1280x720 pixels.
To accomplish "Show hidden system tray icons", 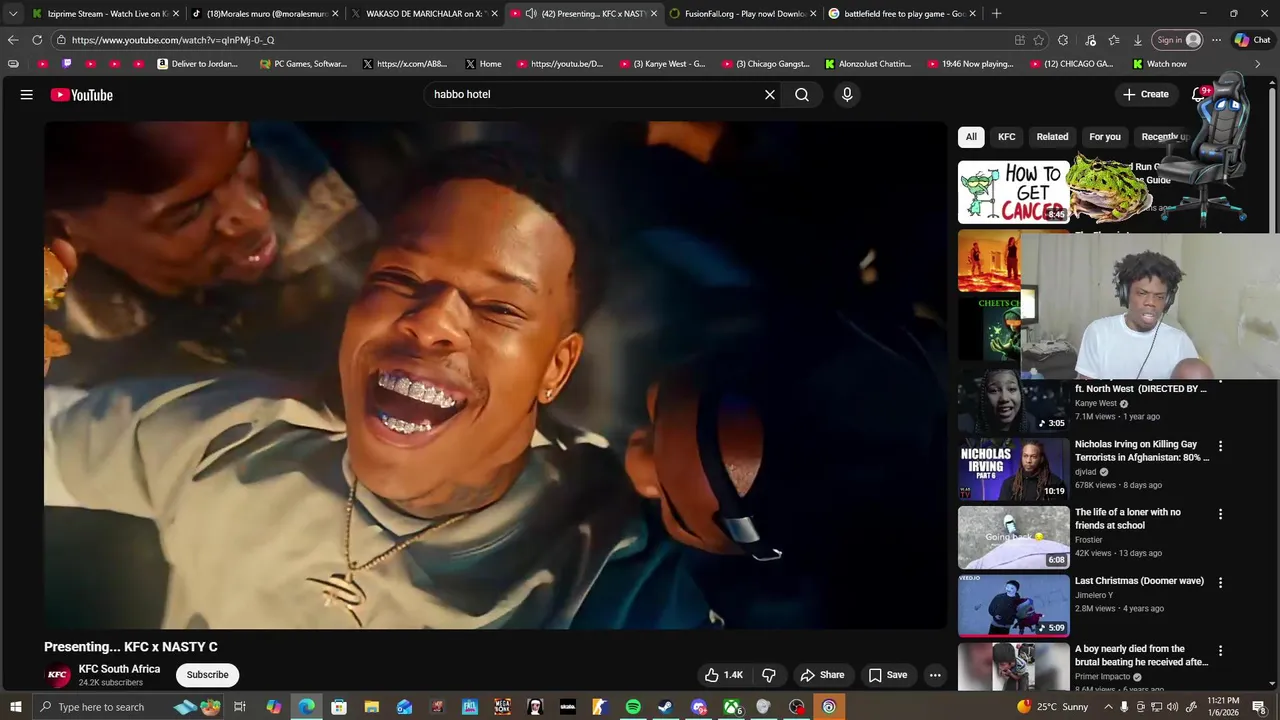I will (x=1108, y=707).
